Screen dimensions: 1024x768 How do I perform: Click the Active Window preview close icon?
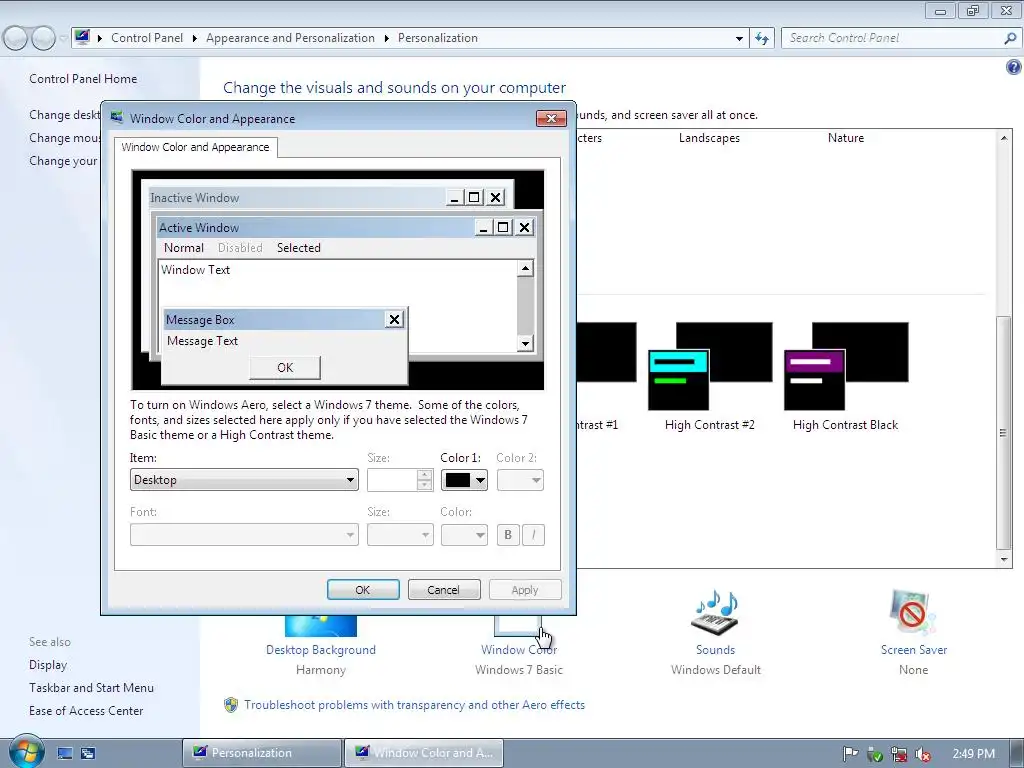click(524, 227)
